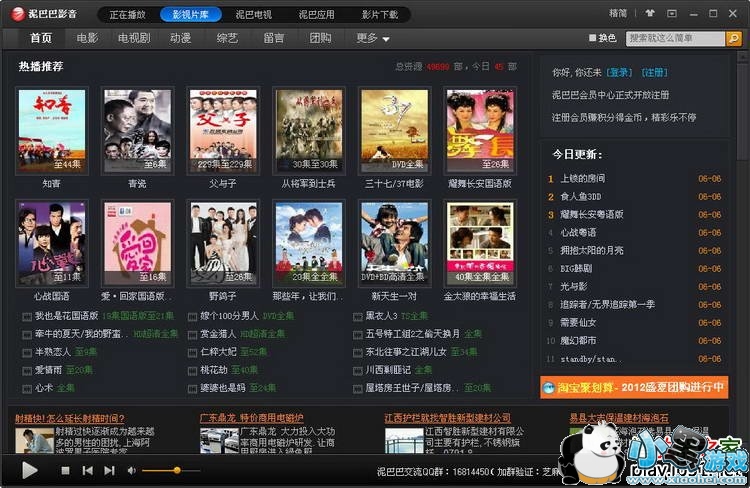This screenshot has height=488, width=750.
Task: Open 拥抱太阳的月亮 in today's updates
Action: pos(592,250)
